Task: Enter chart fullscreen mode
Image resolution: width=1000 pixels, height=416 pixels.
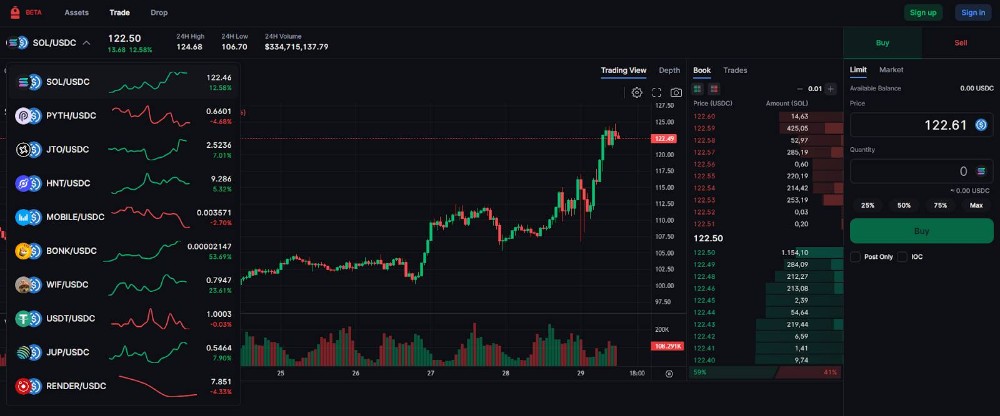Action: pos(657,92)
